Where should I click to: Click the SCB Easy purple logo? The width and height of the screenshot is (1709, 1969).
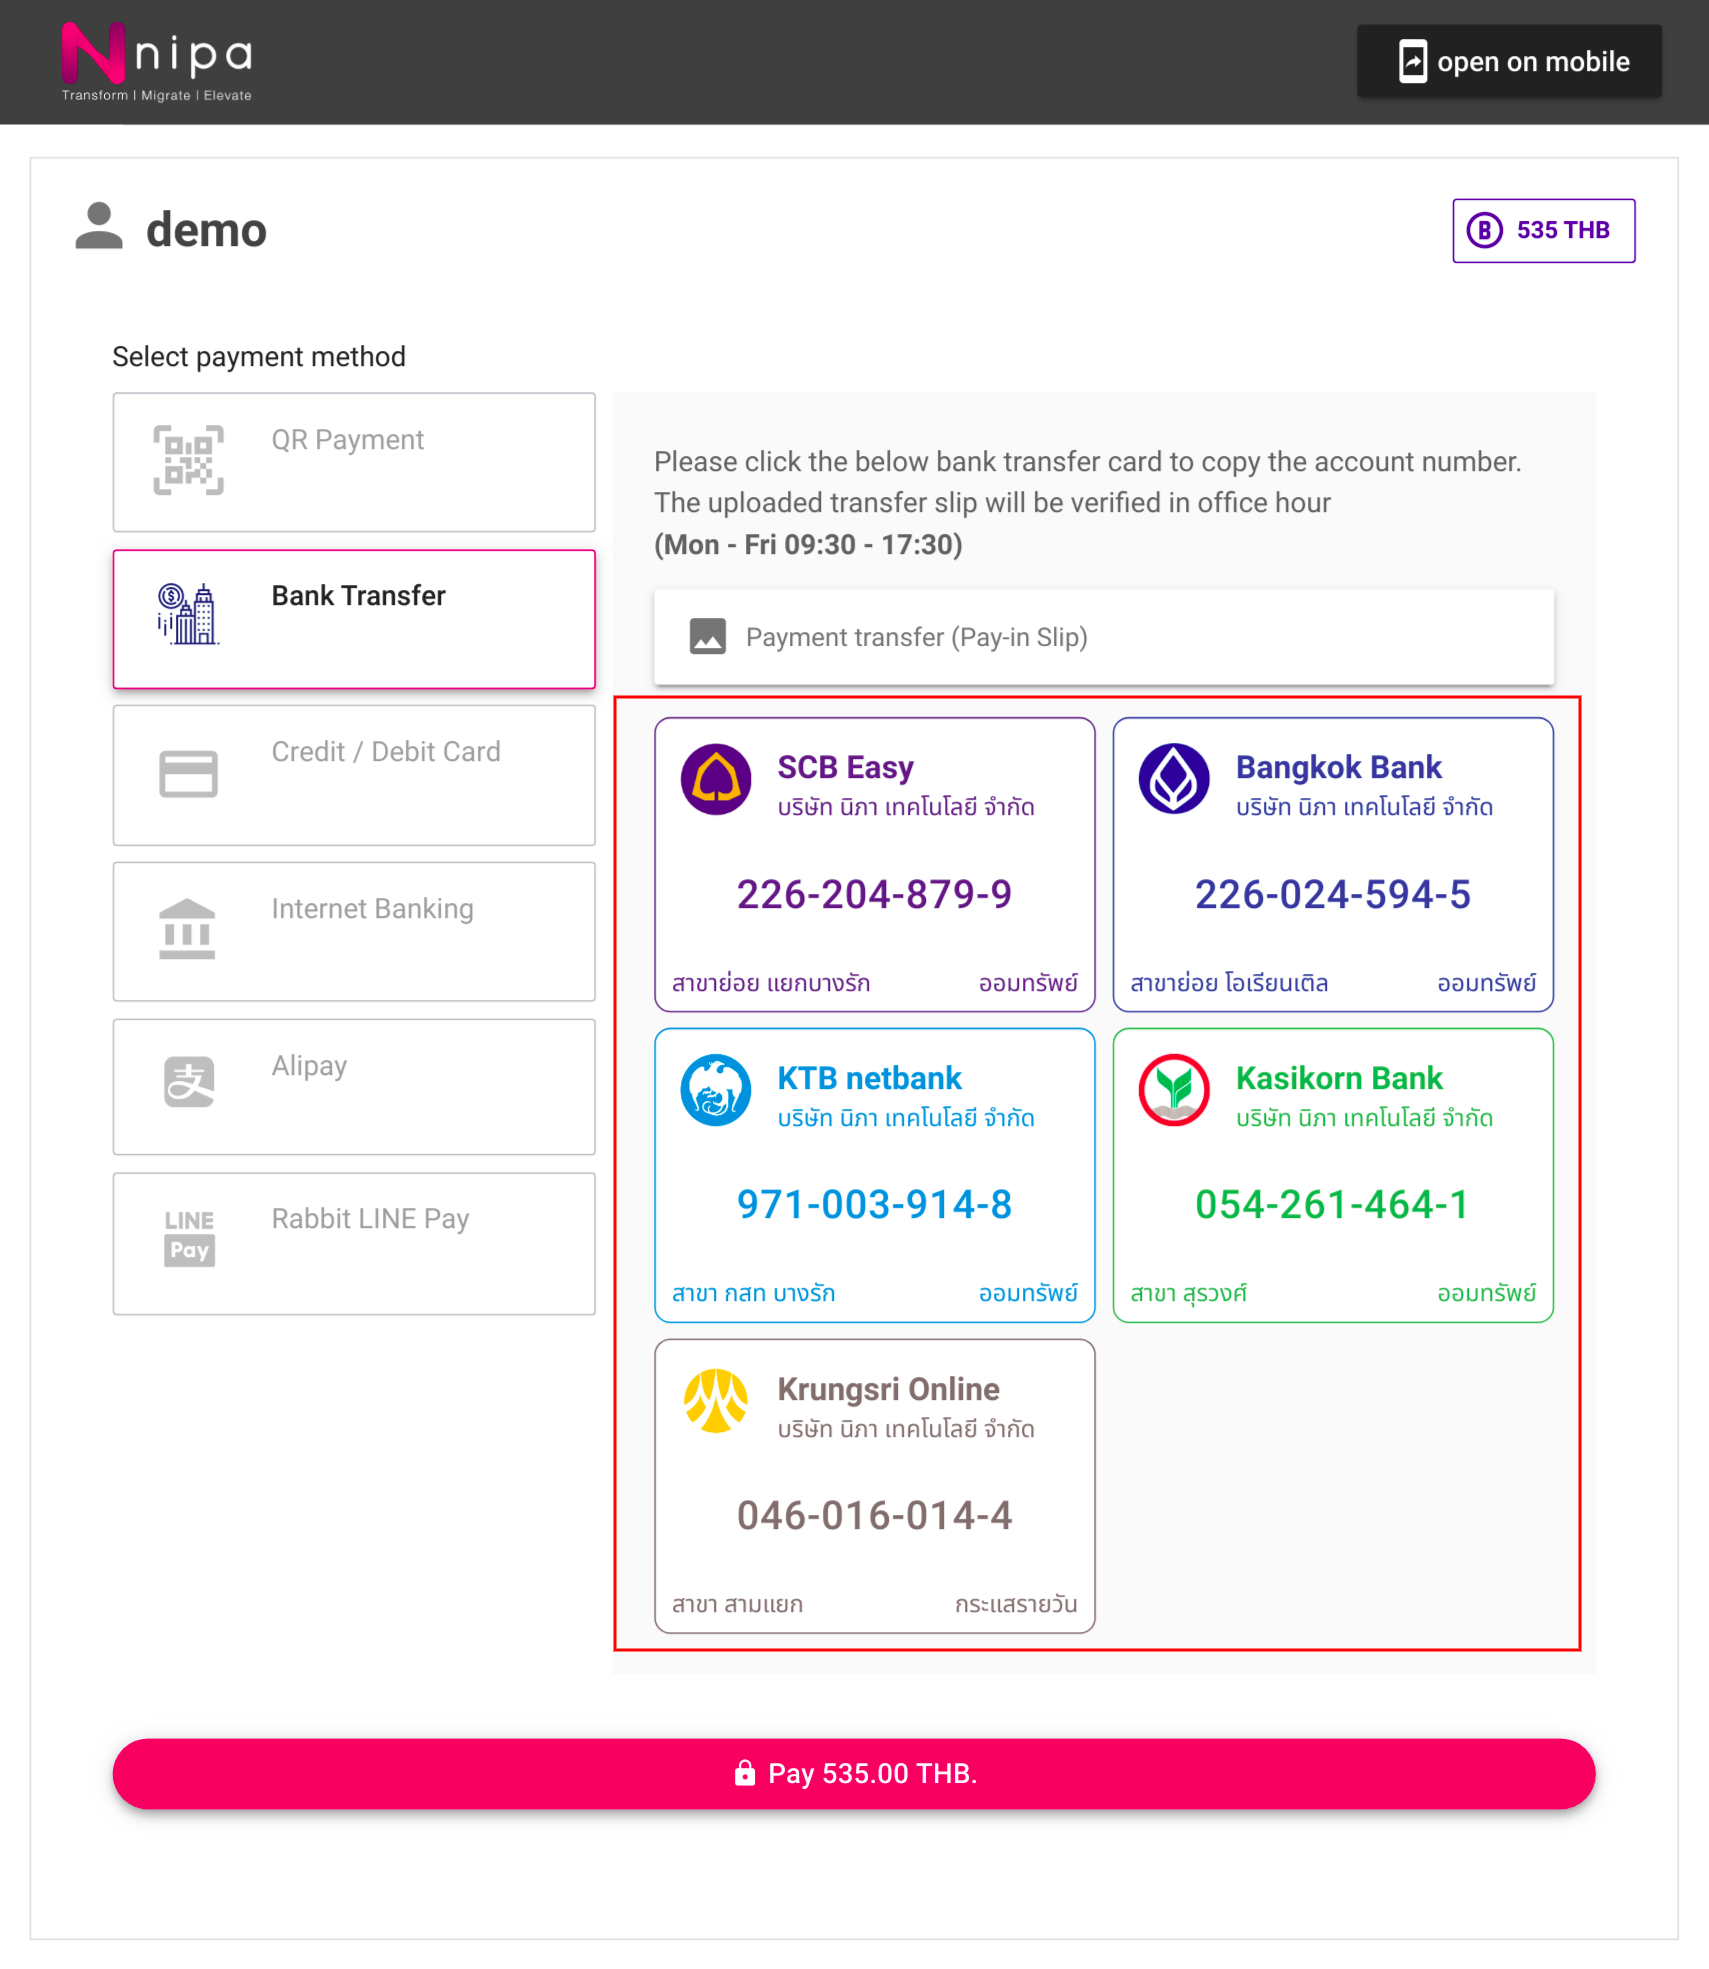tap(716, 779)
